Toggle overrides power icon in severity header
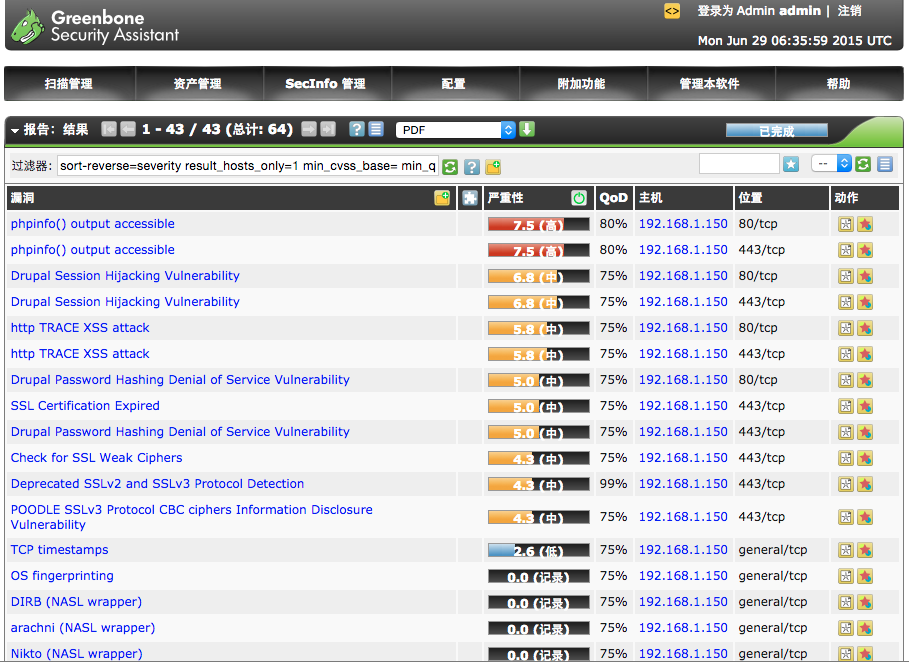Image resolution: width=909 pixels, height=662 pixels. pos(579,198)
